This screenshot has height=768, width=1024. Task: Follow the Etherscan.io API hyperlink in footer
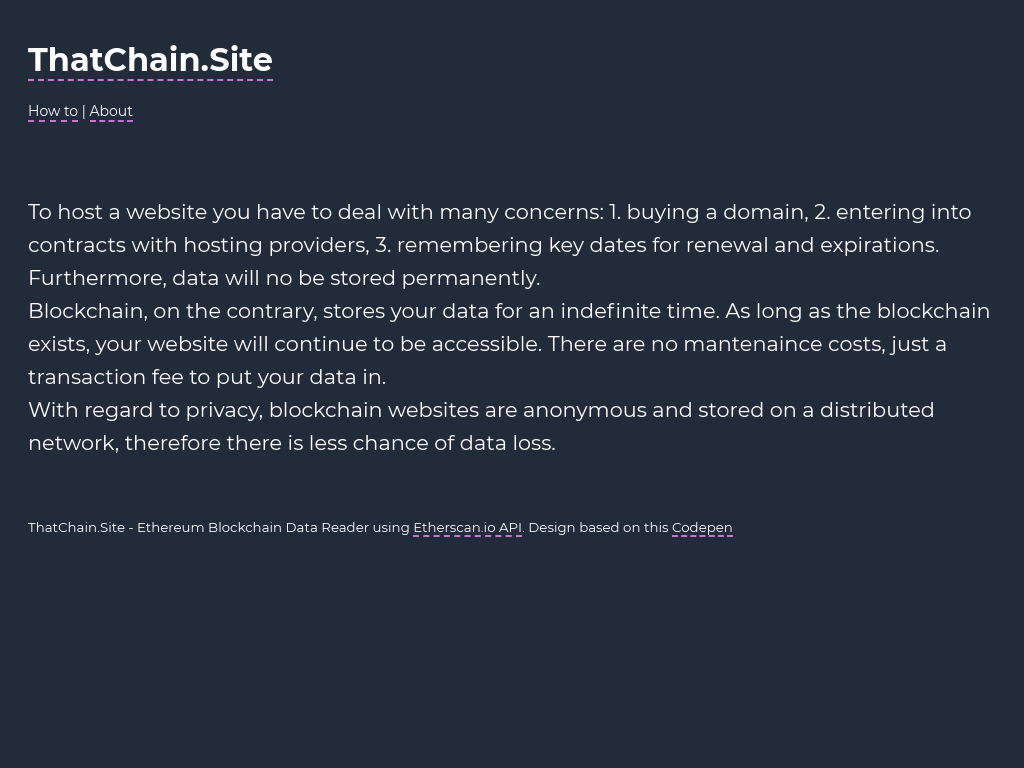pyautogui.click(x=467, y=527)
